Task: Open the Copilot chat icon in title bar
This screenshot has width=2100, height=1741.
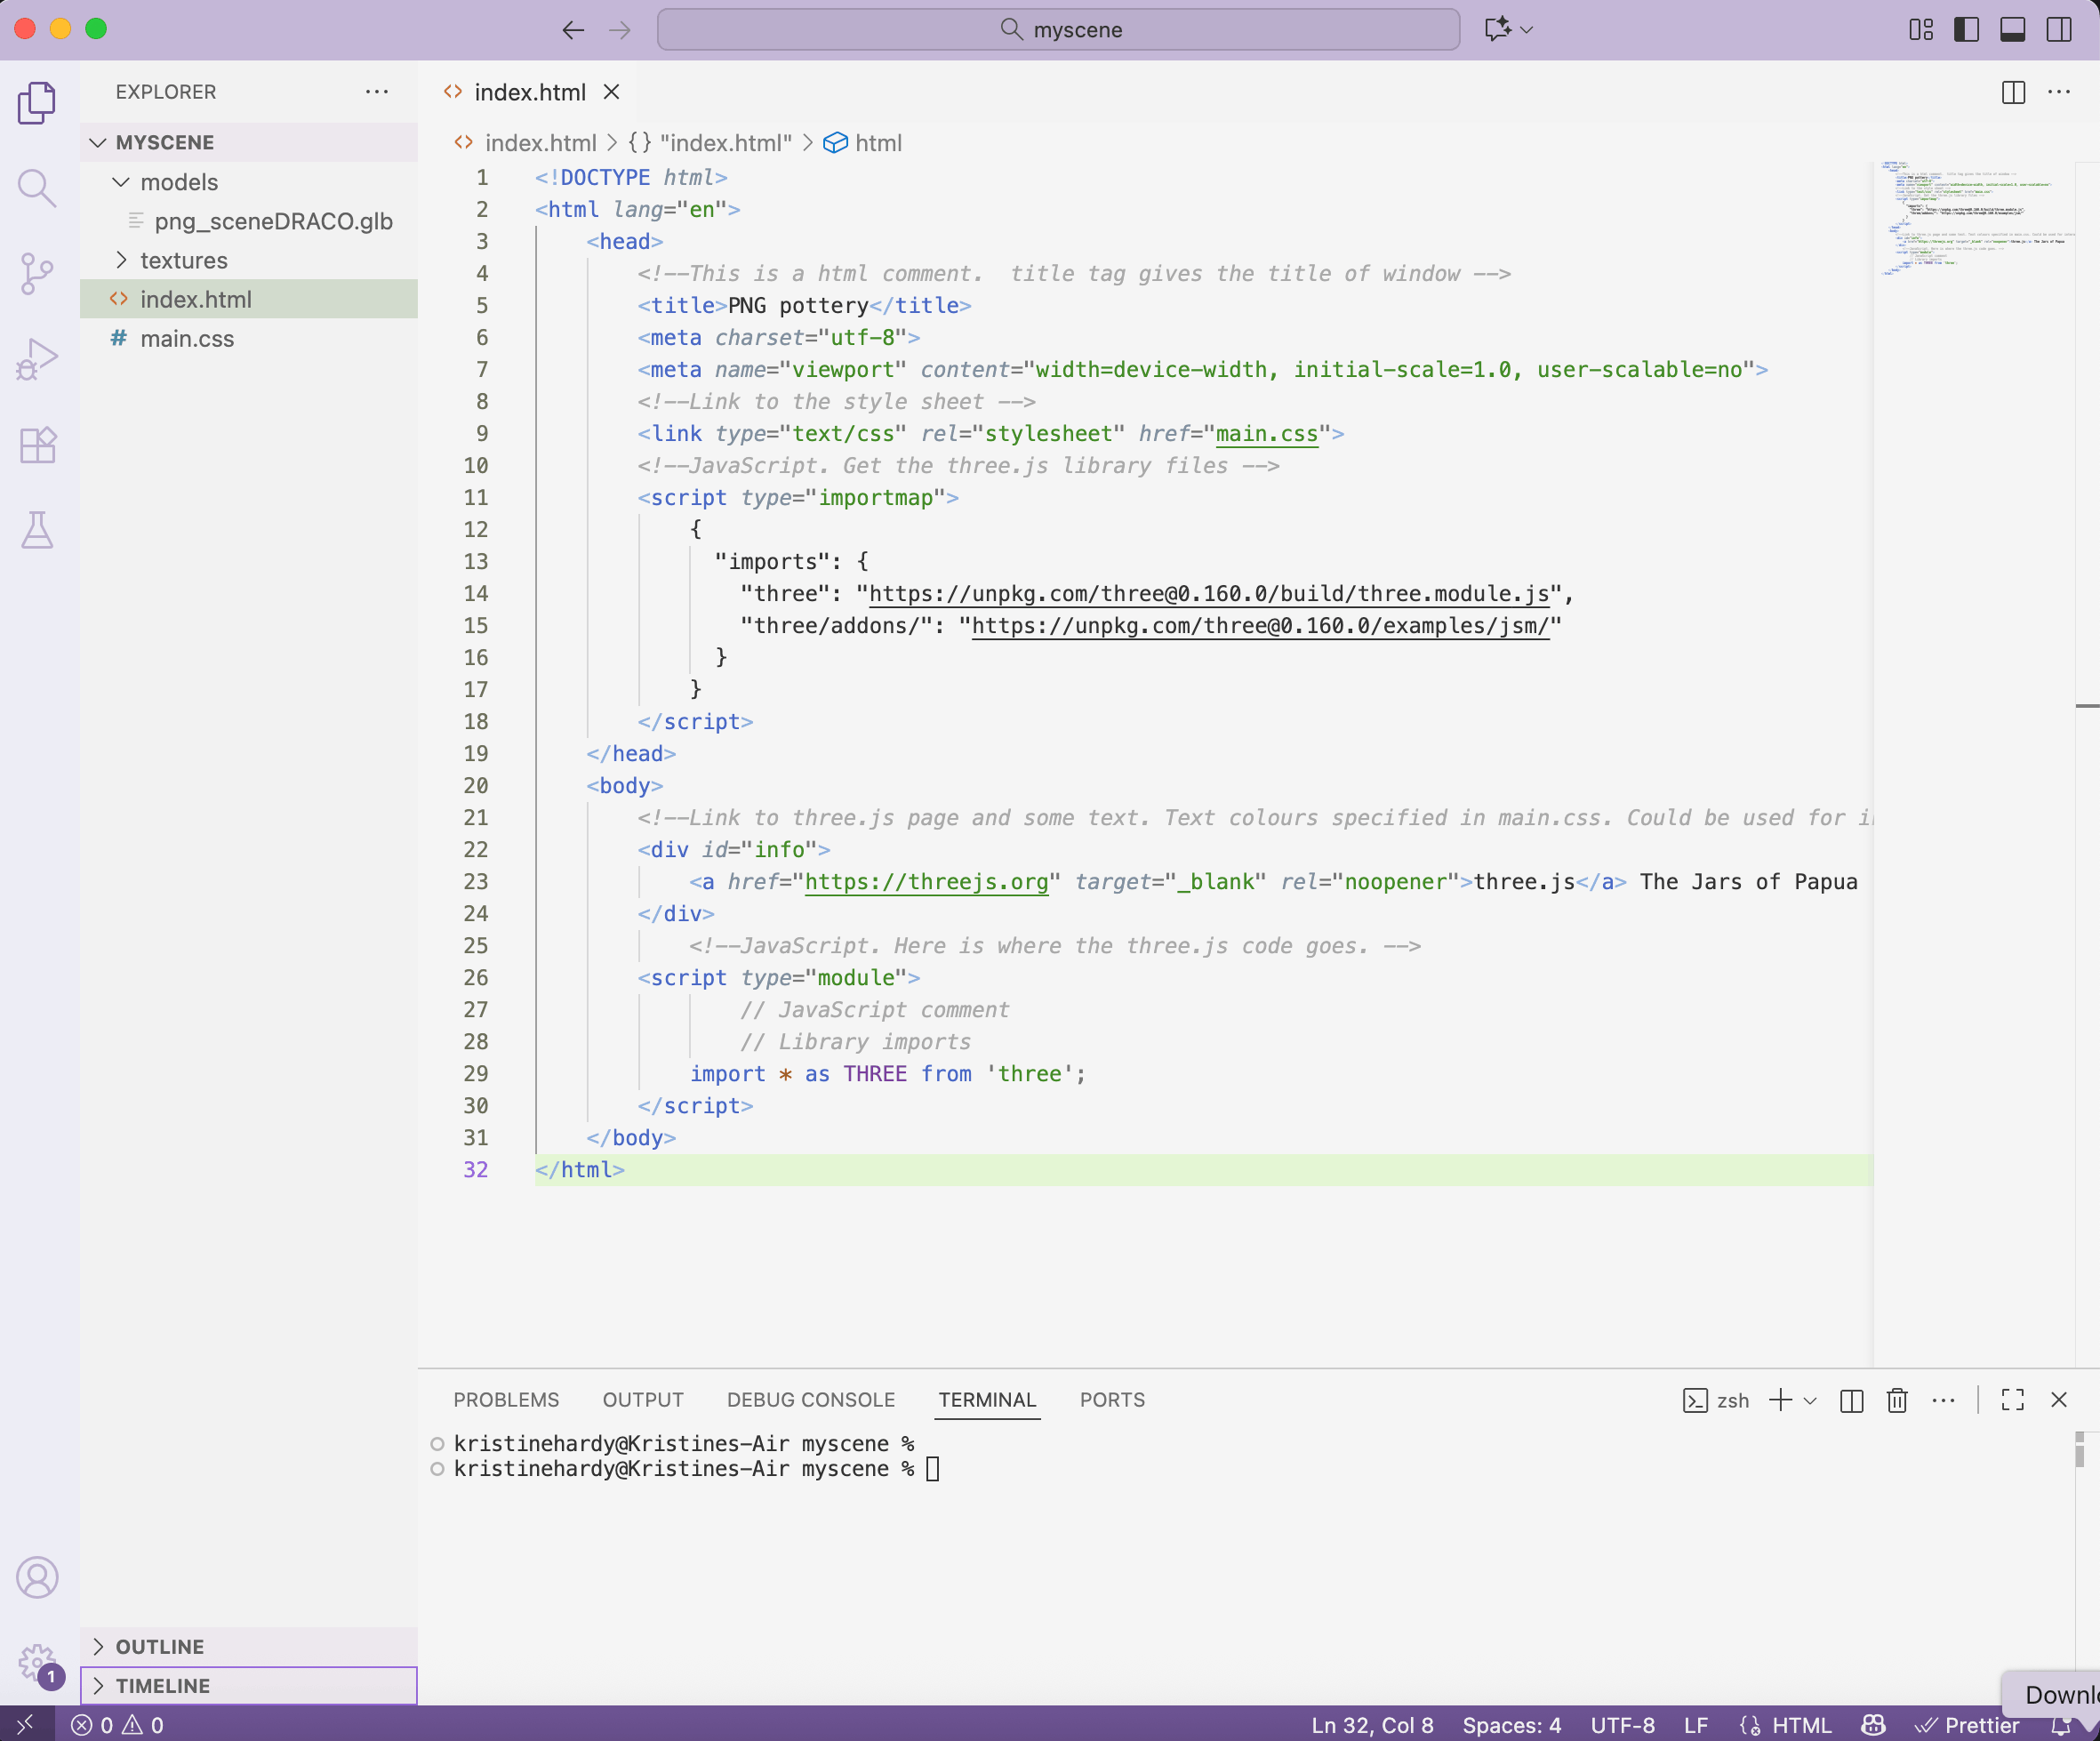Action: [1498, 29]
